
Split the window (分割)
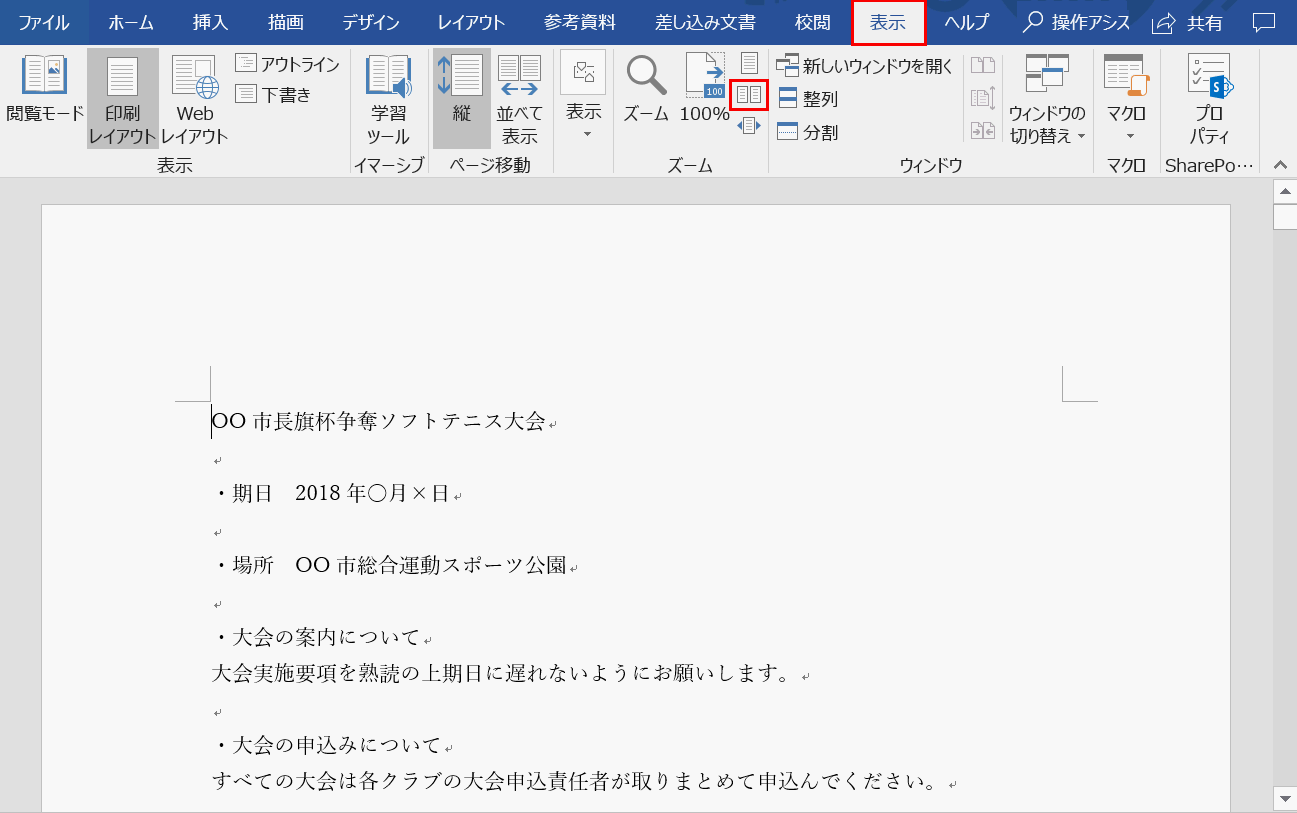(x=808, y=132)
